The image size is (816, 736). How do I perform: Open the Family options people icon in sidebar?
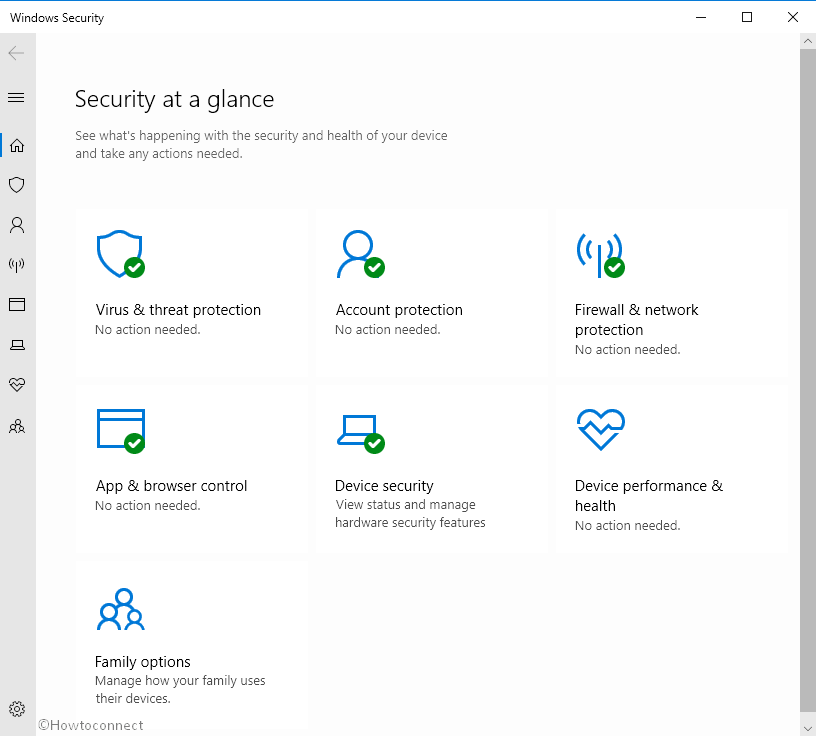[16, 426]
